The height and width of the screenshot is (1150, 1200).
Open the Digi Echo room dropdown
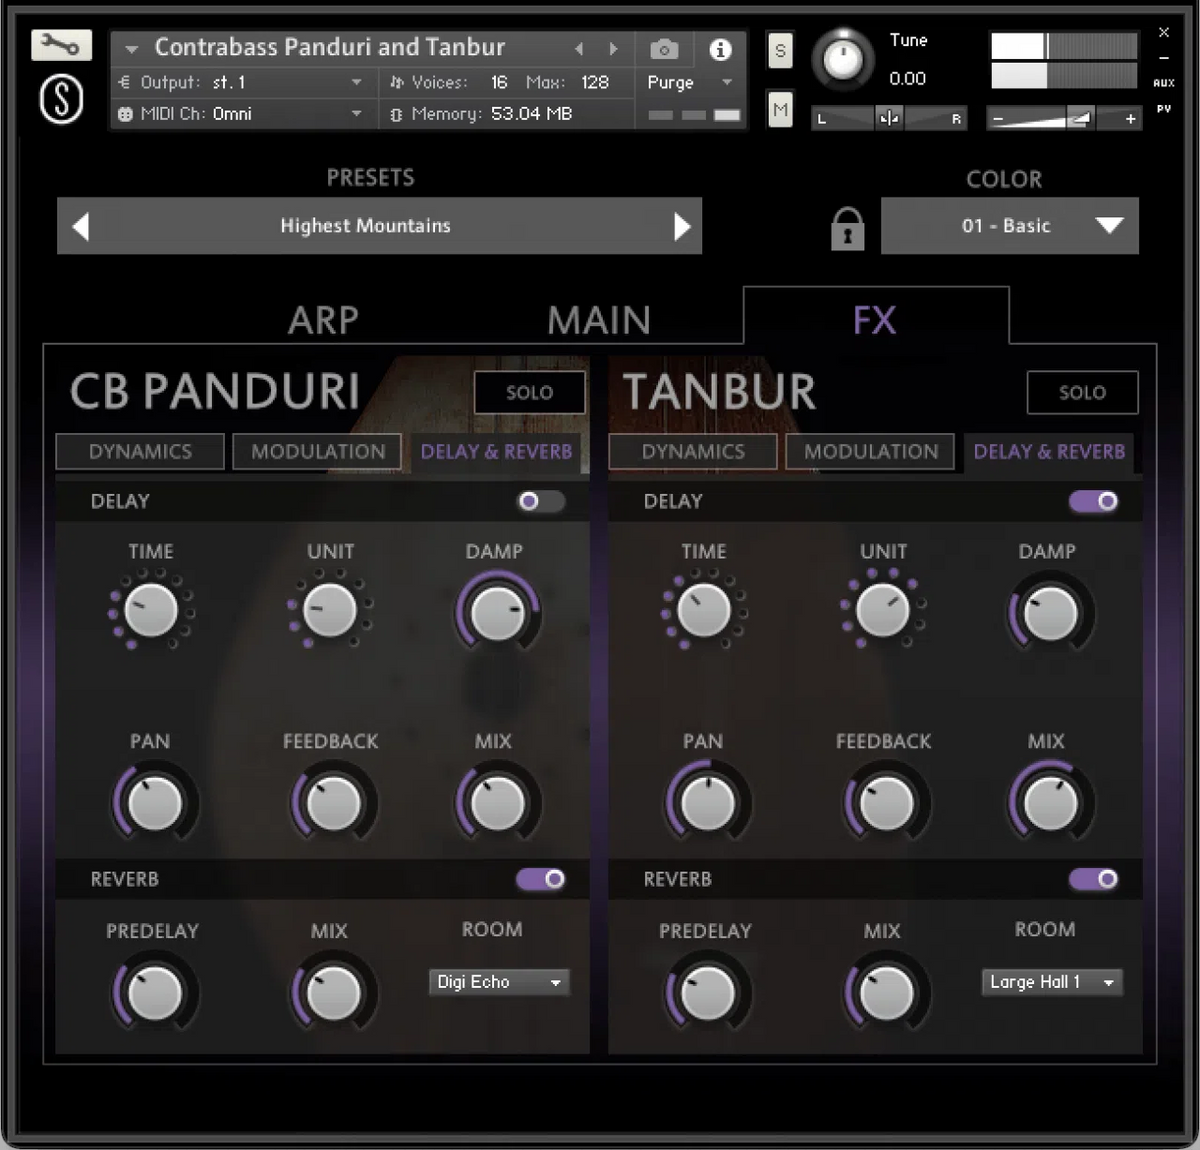tap(498, 982)
